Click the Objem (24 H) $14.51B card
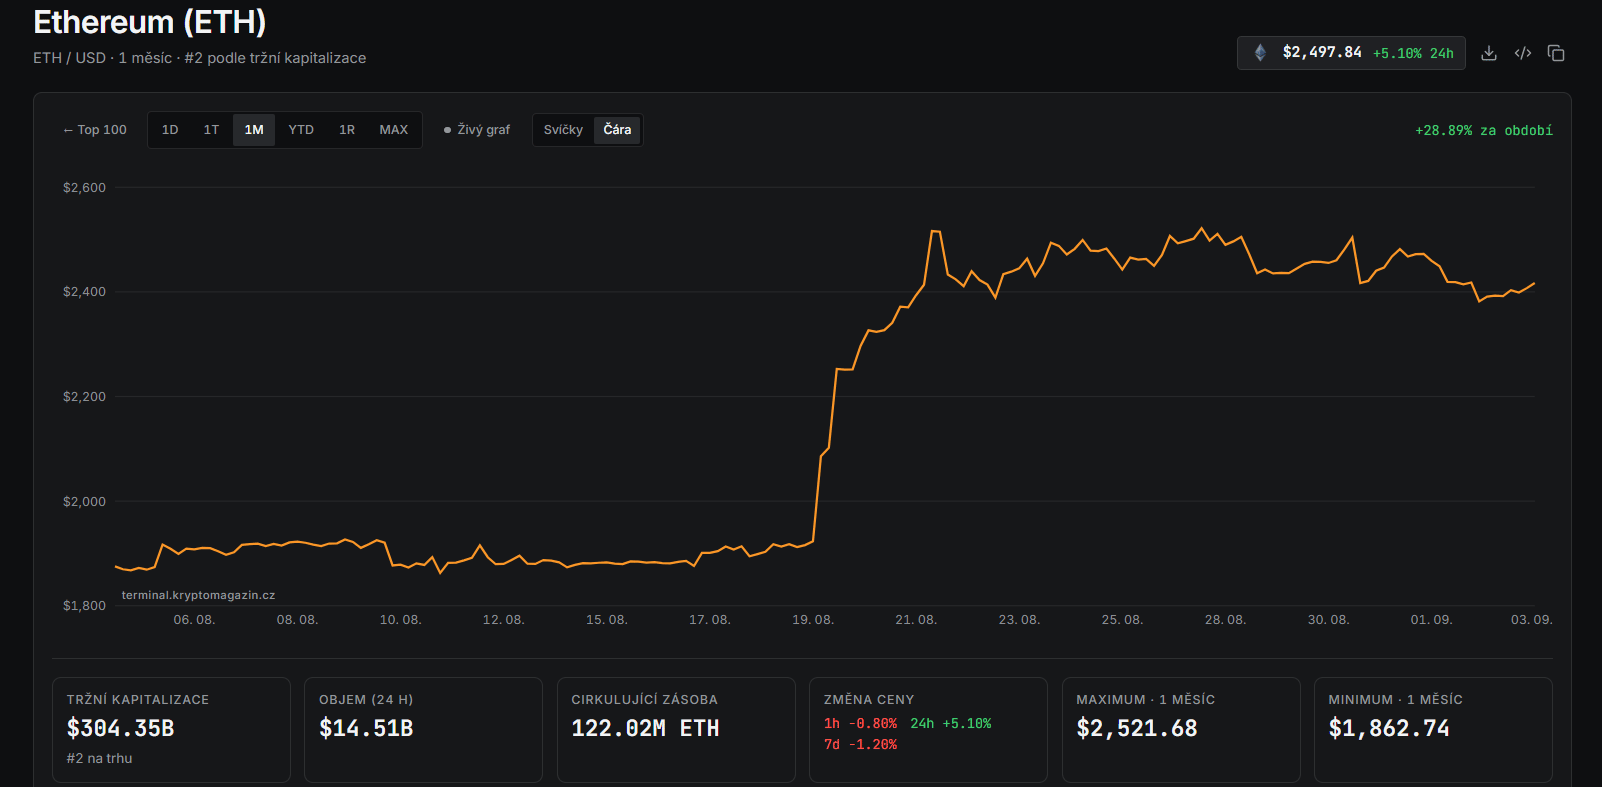 [423, 730]
